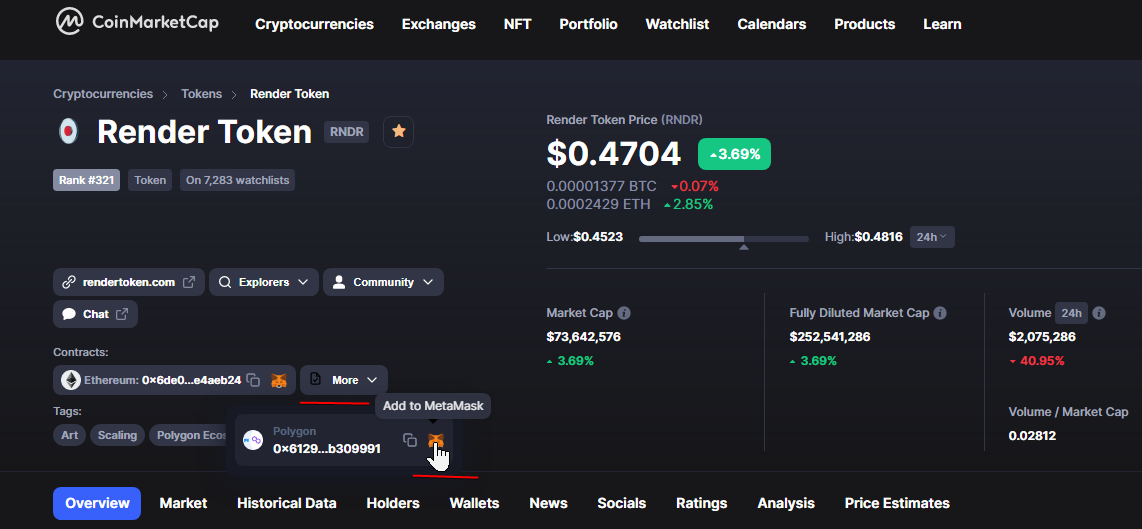Click the $0.4704 price value

(613, 154)
